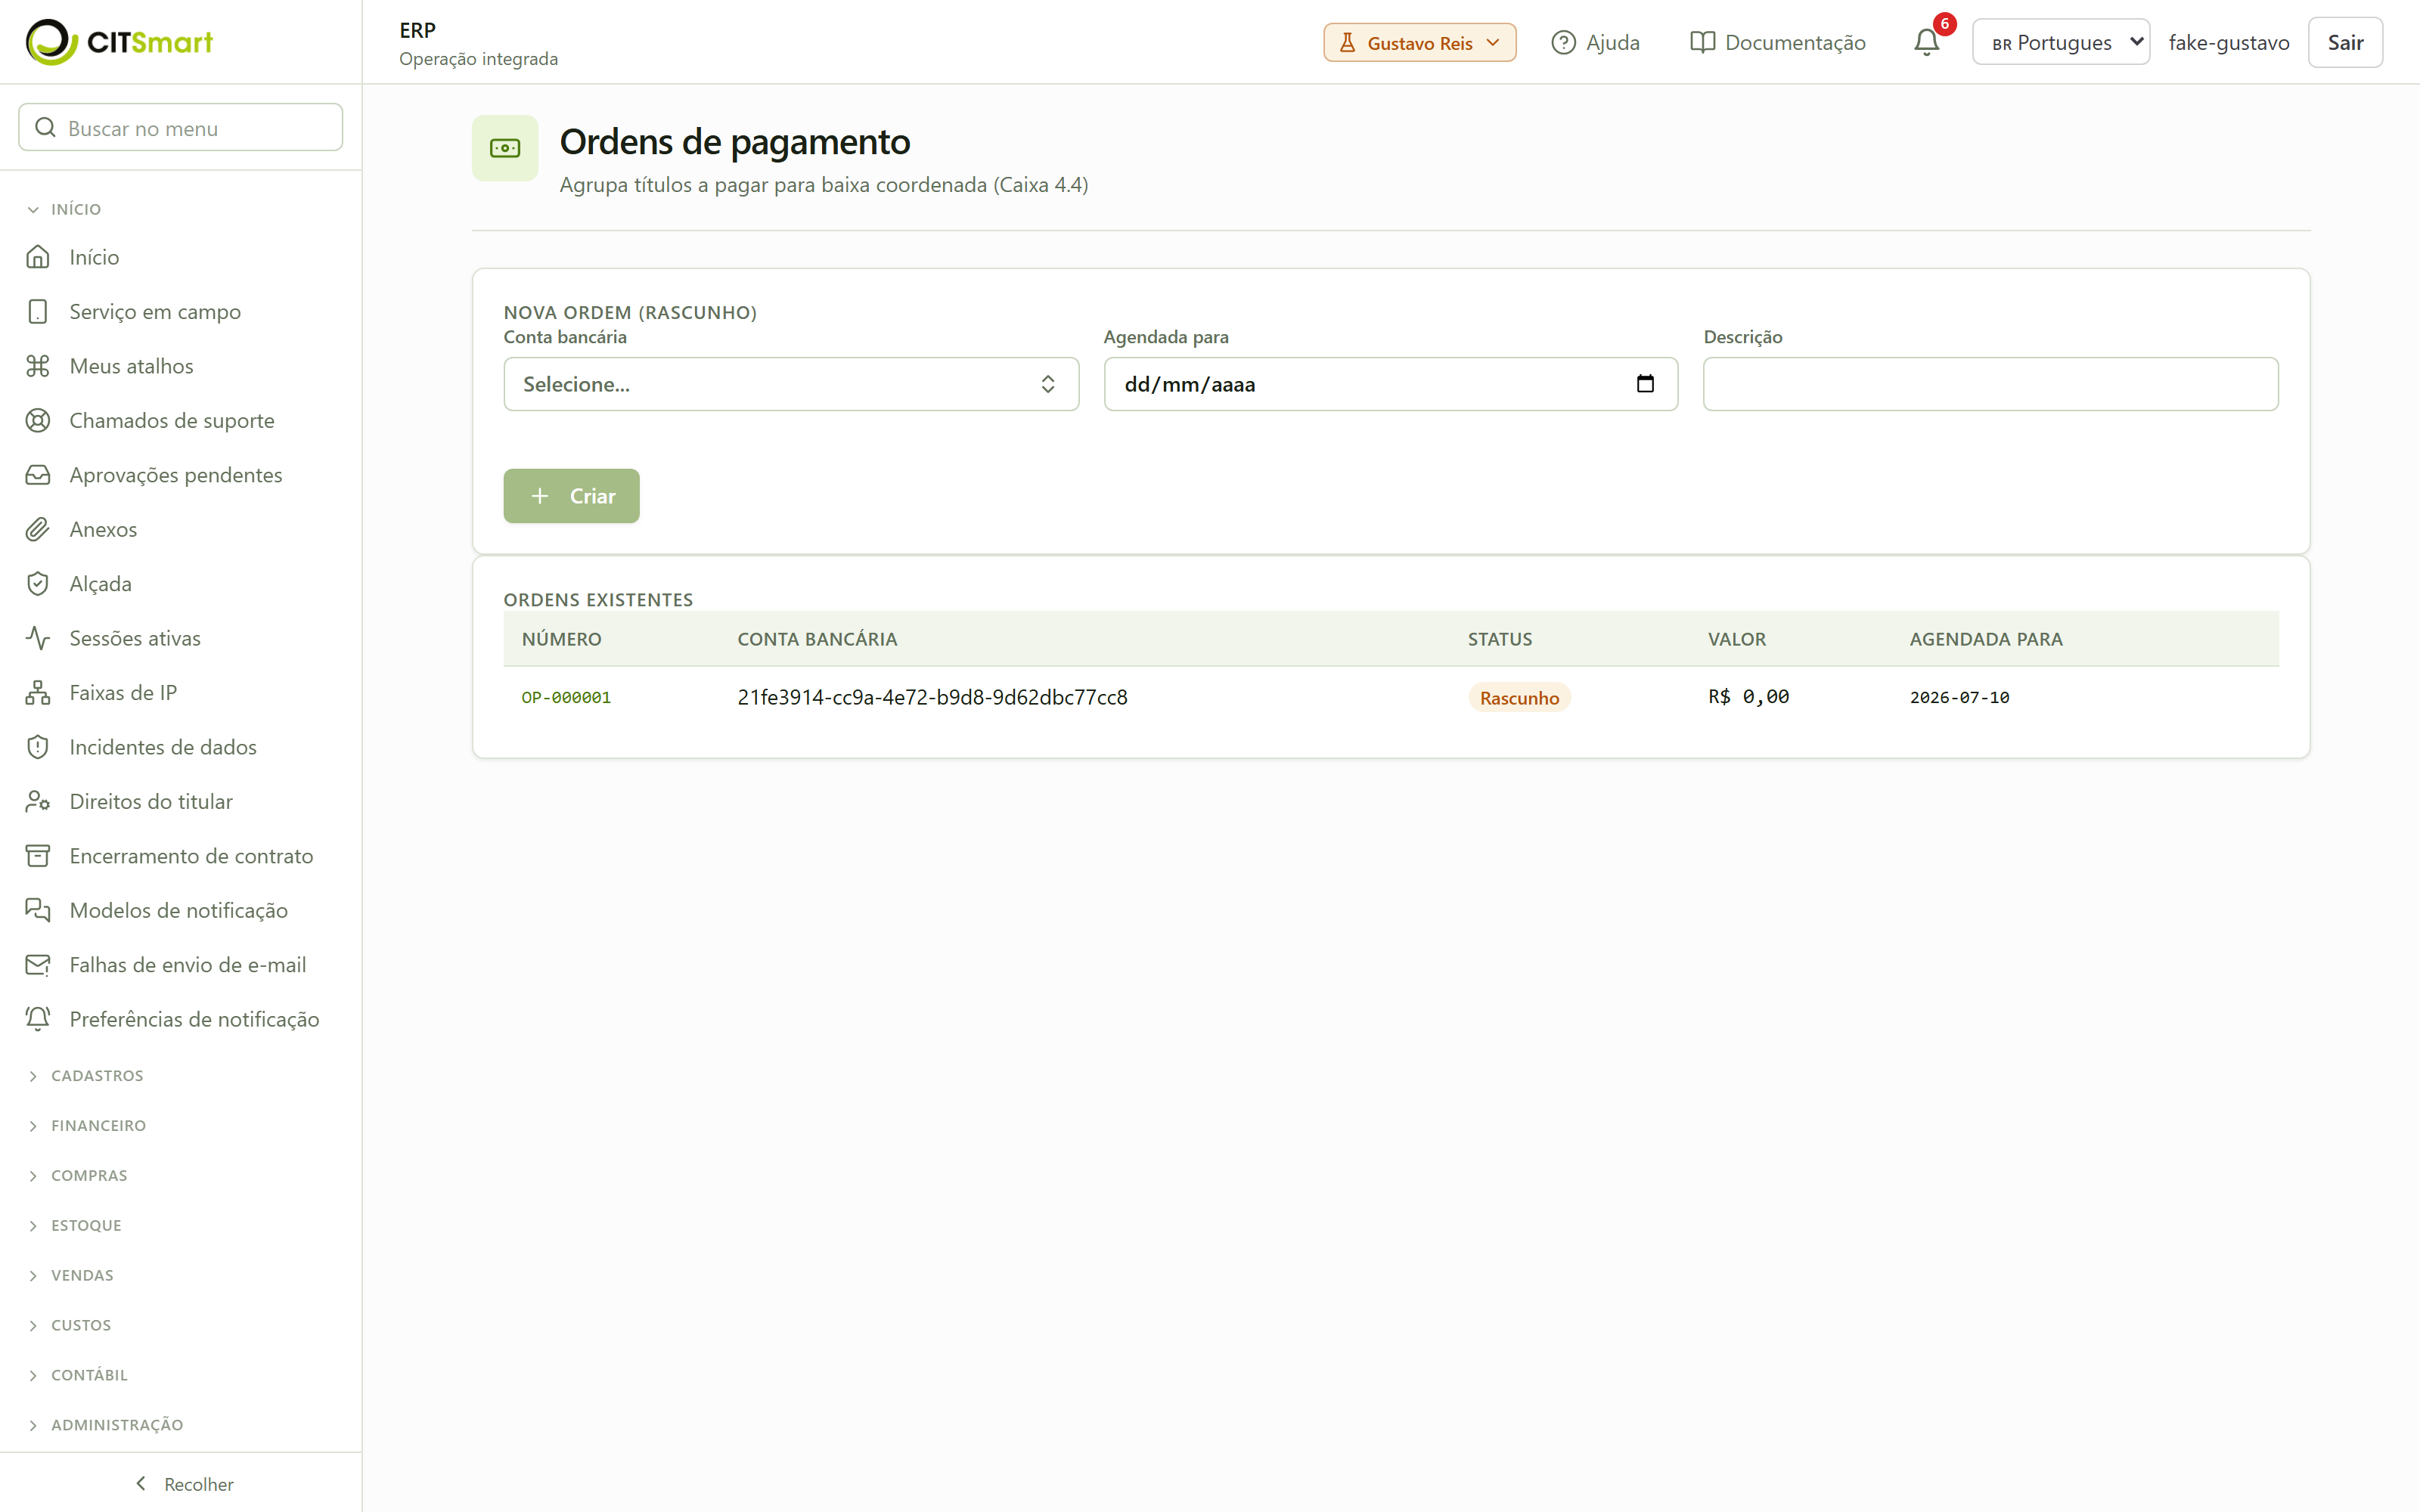Click the Alçada shield check icon
The height and width of the screenshot is (1512, 2420).
38,584
